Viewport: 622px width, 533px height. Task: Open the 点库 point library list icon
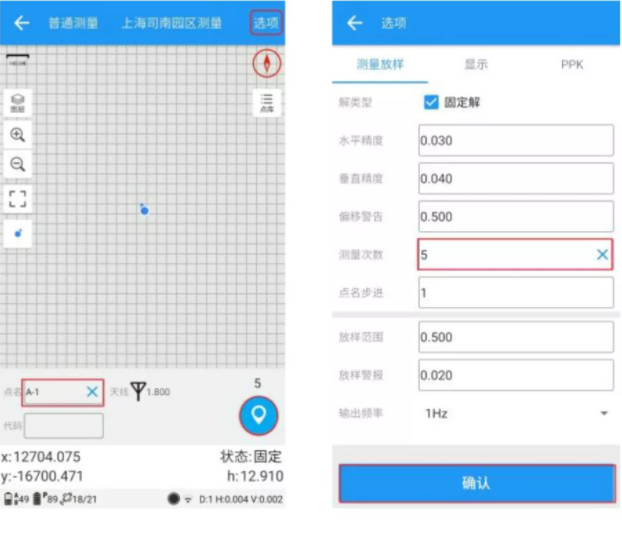(x=267, y=103)
